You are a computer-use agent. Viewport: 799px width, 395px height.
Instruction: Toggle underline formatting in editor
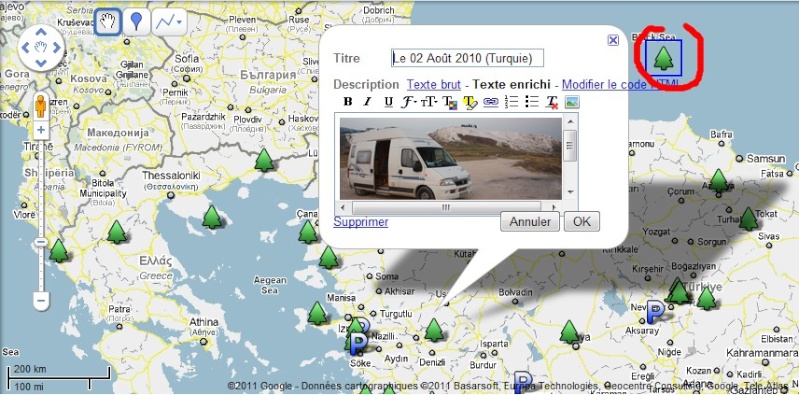click(x=388, y=102)
